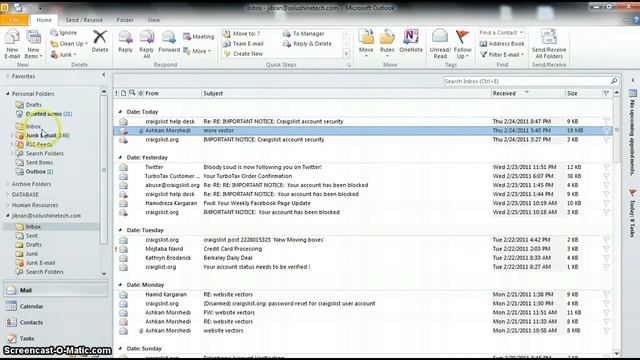640x360 pixels.
Task: Sort by the Subject column header
Action: tap(346, 93)
